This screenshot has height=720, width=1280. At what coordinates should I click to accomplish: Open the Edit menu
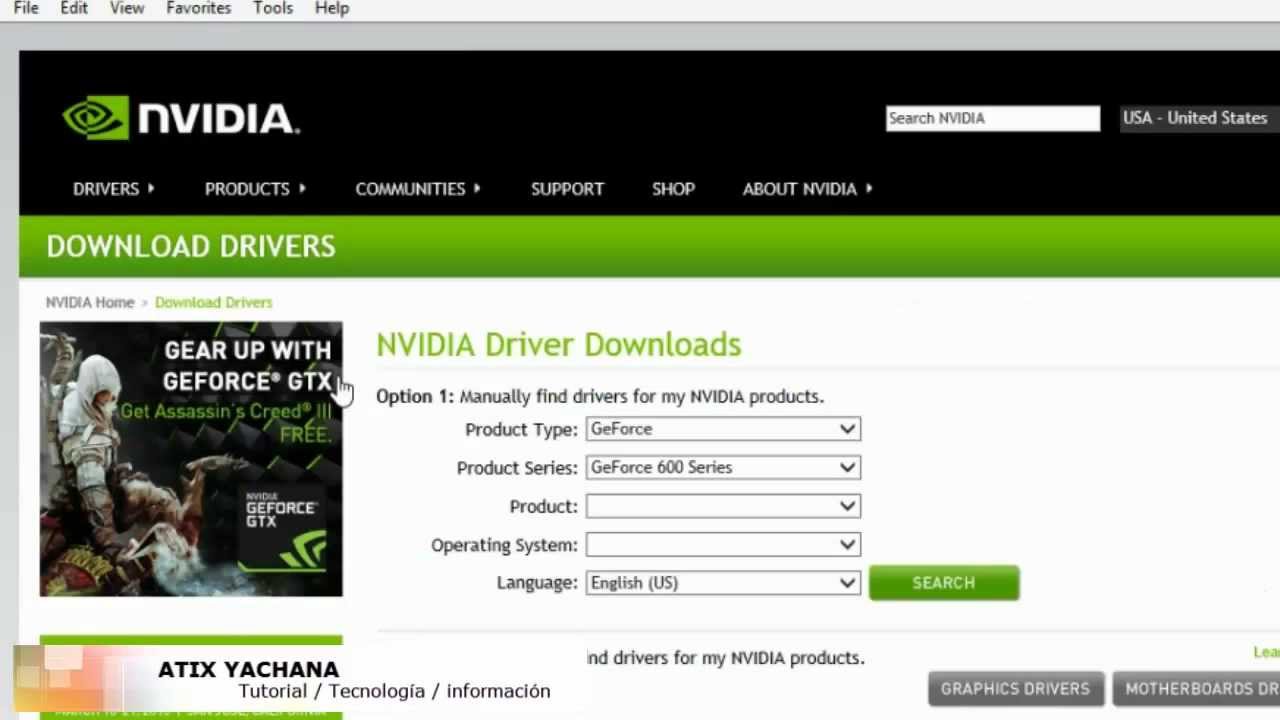coord(74,8)
